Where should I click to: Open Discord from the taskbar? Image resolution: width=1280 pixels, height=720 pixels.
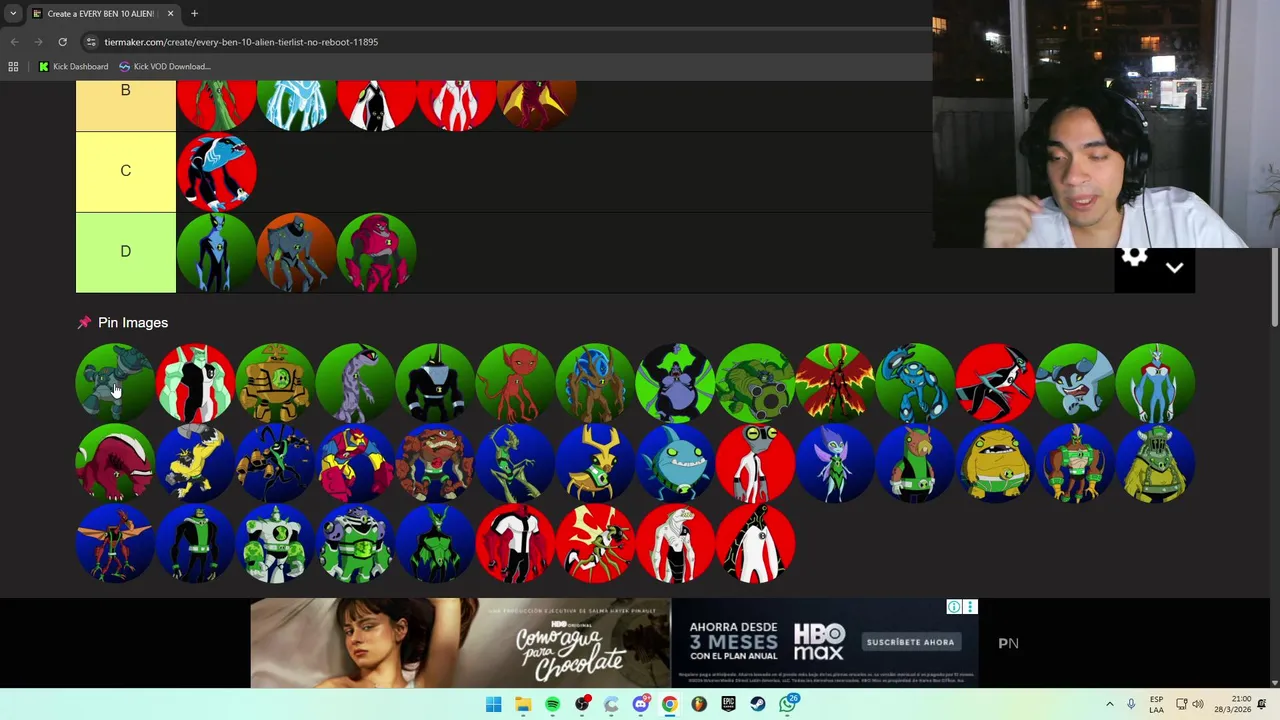tap(641, 704)
